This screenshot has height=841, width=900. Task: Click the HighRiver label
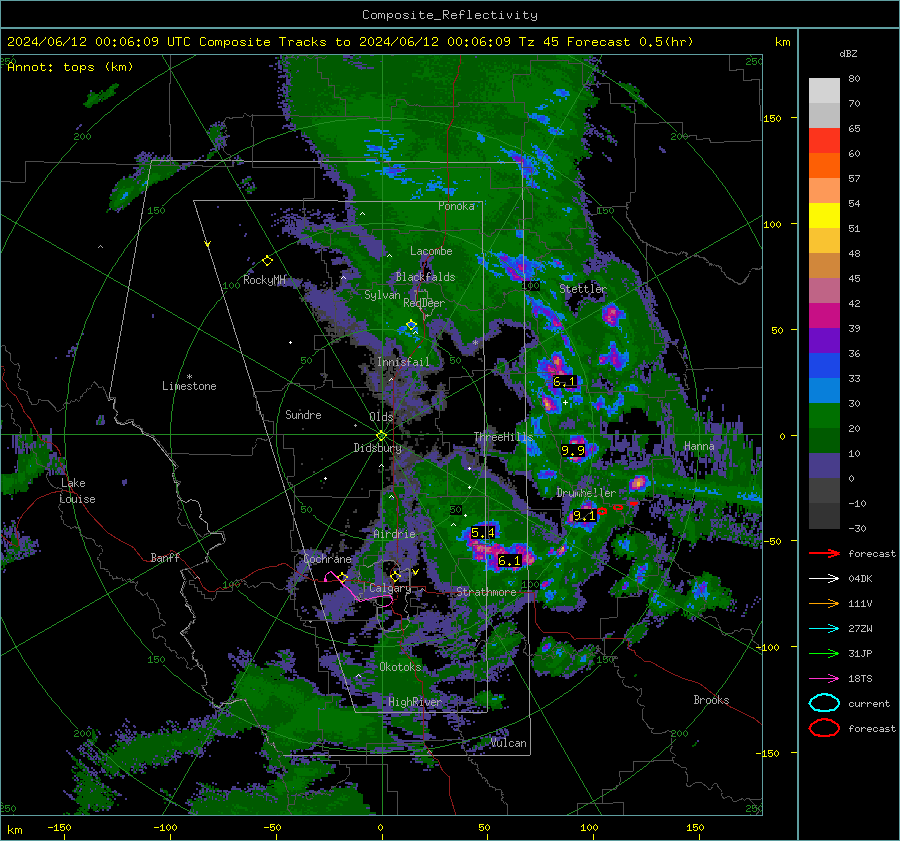tap(415, 702)
